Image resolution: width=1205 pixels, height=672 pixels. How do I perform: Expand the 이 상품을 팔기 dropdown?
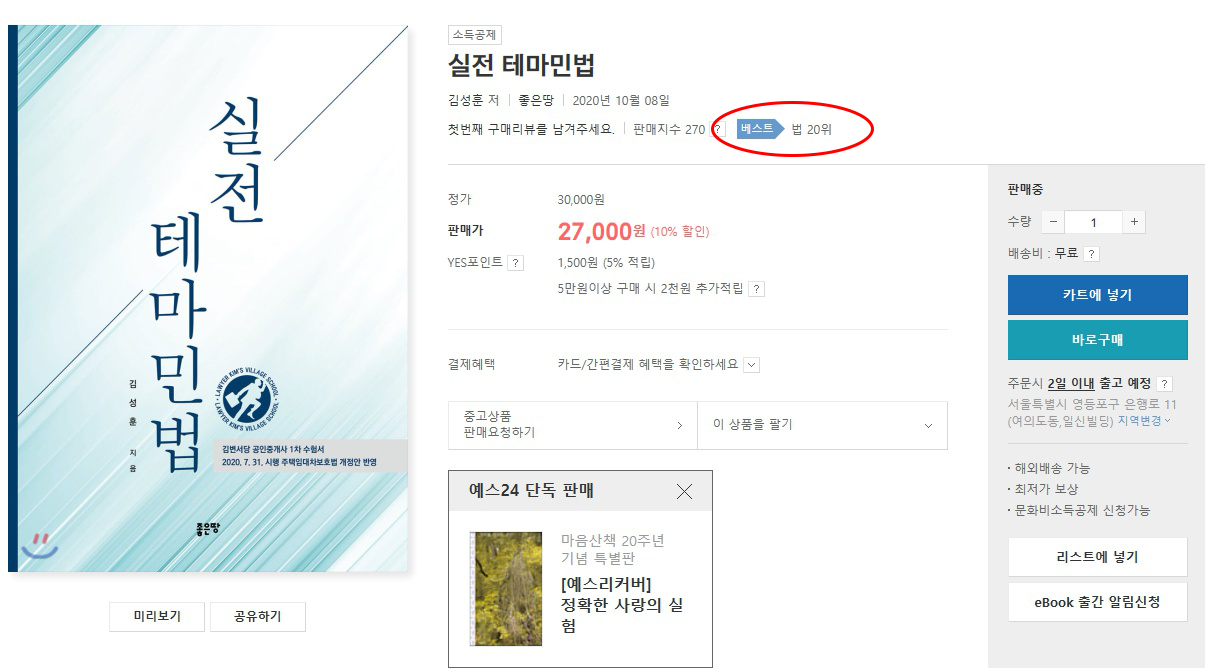pyautogui.click(x=822, y=425)
